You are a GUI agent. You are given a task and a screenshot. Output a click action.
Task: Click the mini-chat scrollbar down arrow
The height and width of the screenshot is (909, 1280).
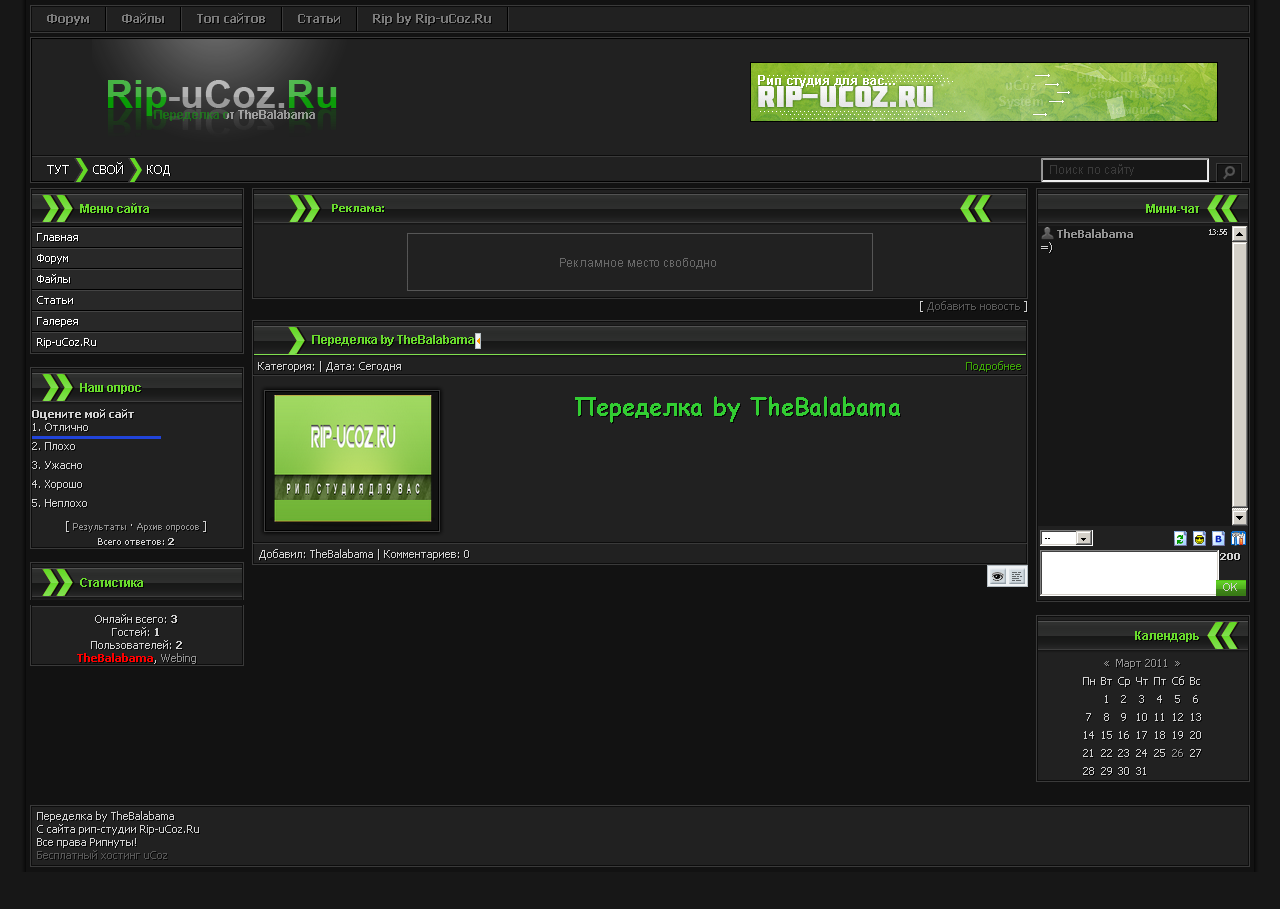point(1240,517)
